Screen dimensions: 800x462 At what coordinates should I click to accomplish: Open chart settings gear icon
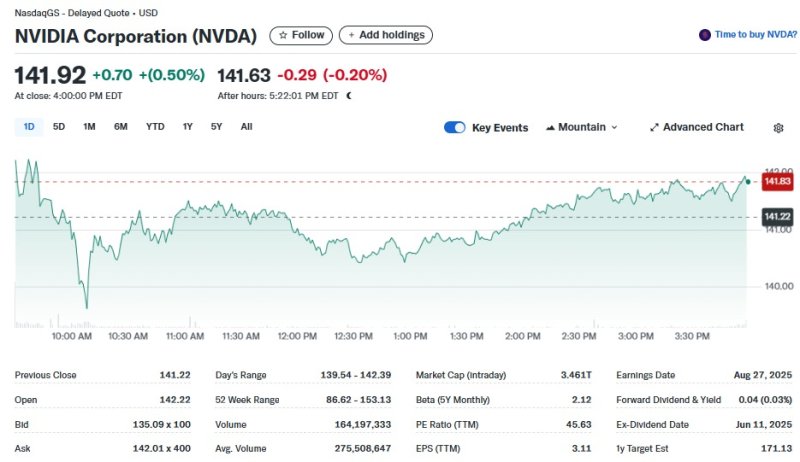tap(778, 128)
